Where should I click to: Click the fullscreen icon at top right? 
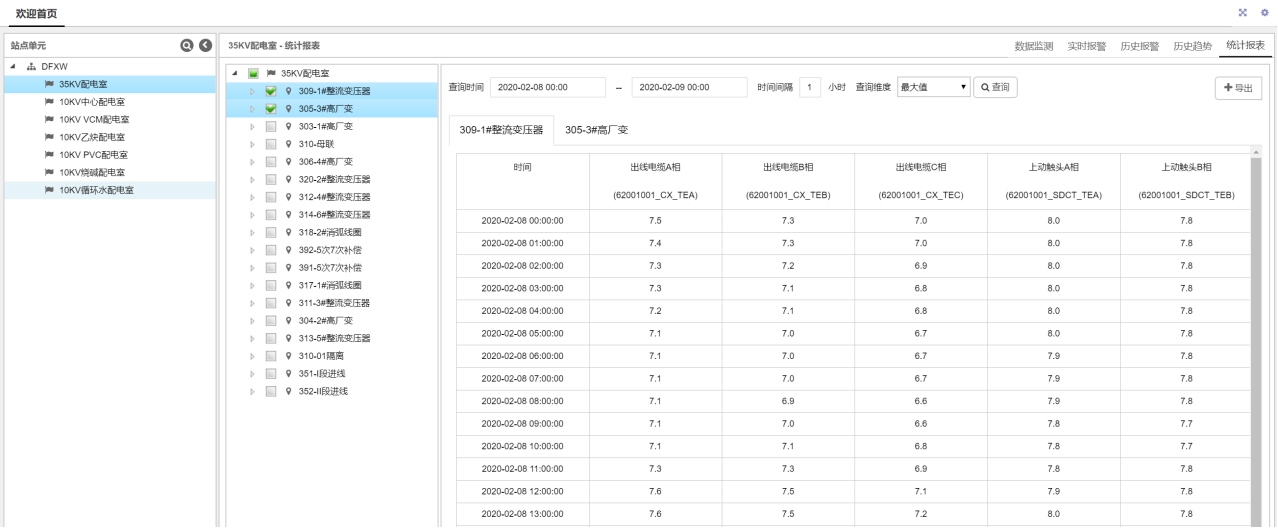[x=1243, y=12]
